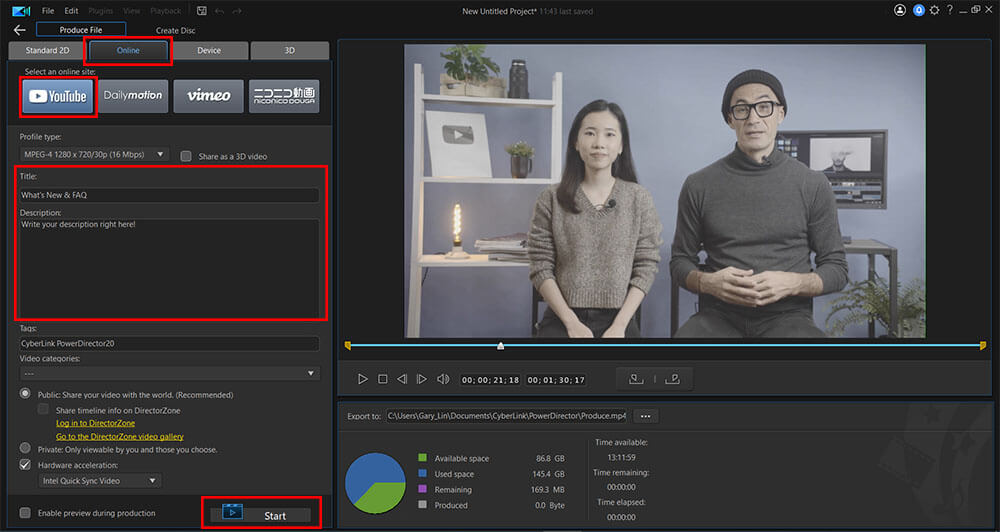
Task: Click the Start production button
Action: 261,515
